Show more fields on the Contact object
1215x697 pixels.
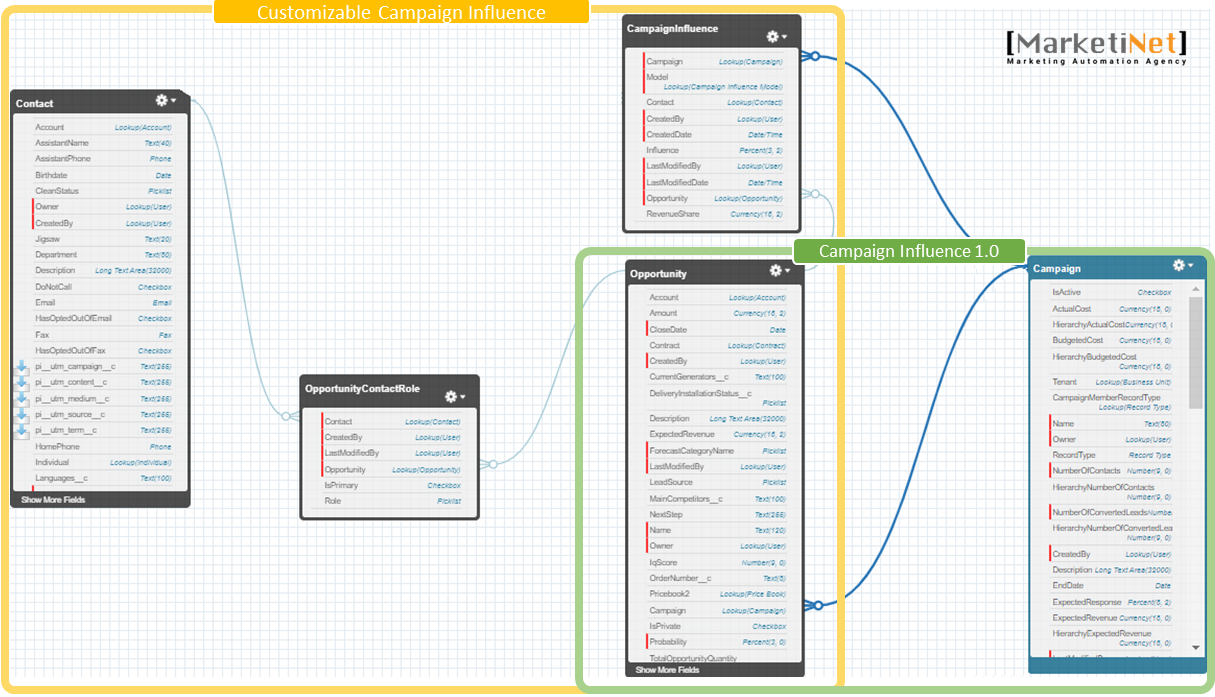pyautogui.click(x=53, y=499)
